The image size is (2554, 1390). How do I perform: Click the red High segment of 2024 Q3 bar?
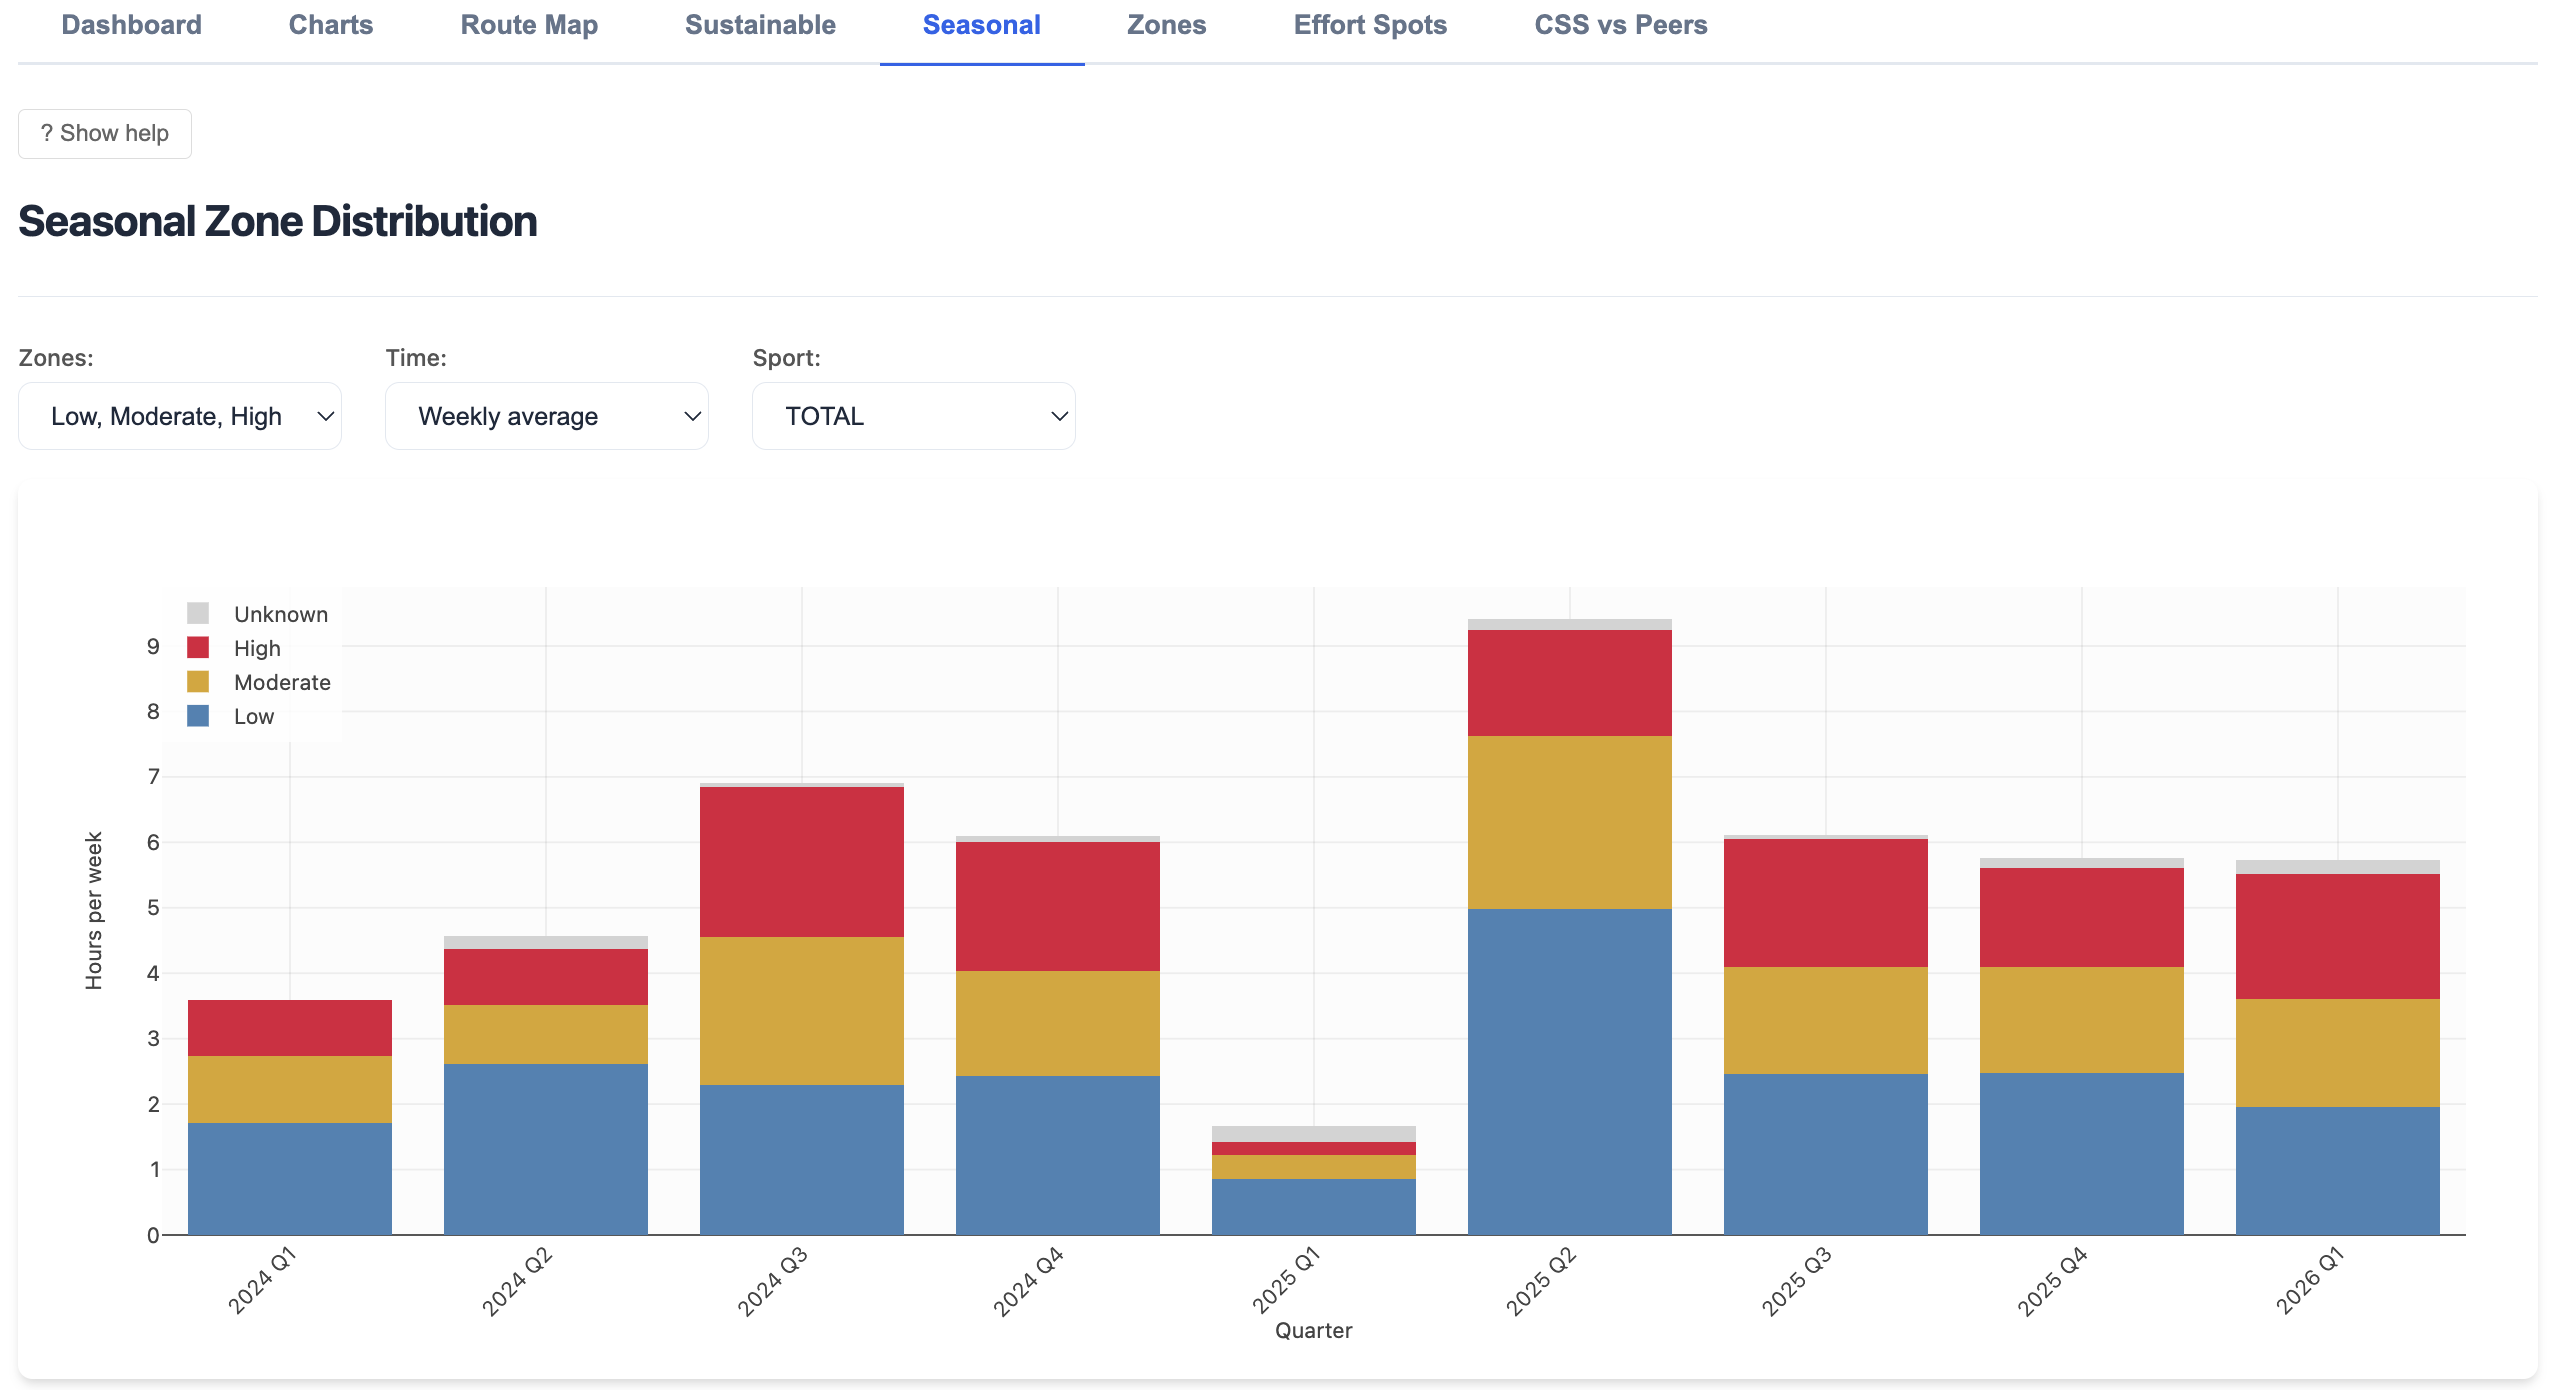(x=801, y=862)
